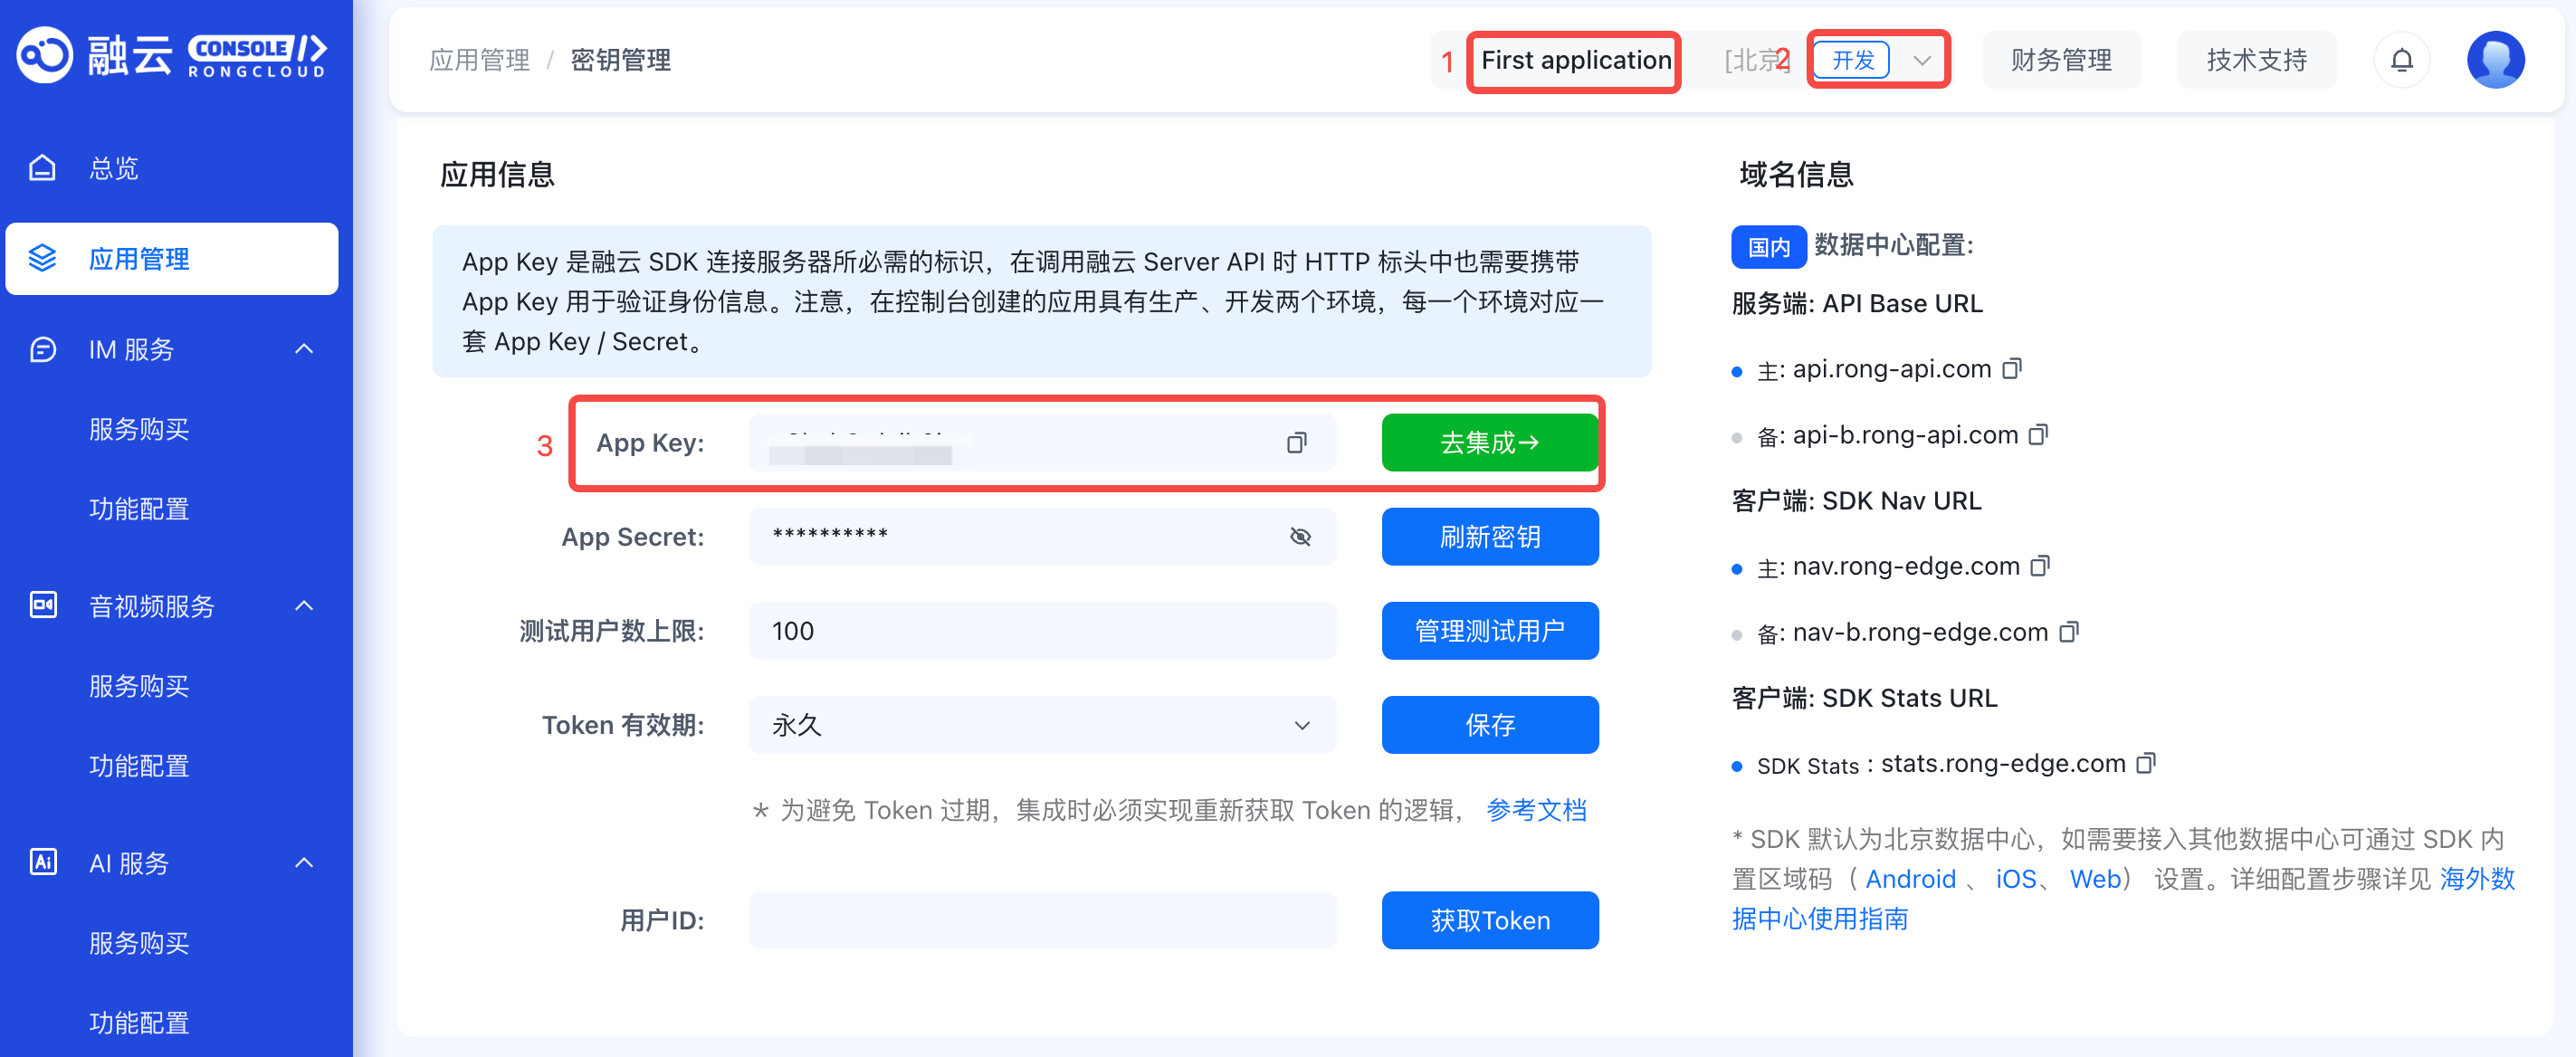The height and width of the screenshot is (1057, 2576).
Task: Copy stats.rong-edge.com URL
Action: coord(2145,763)
